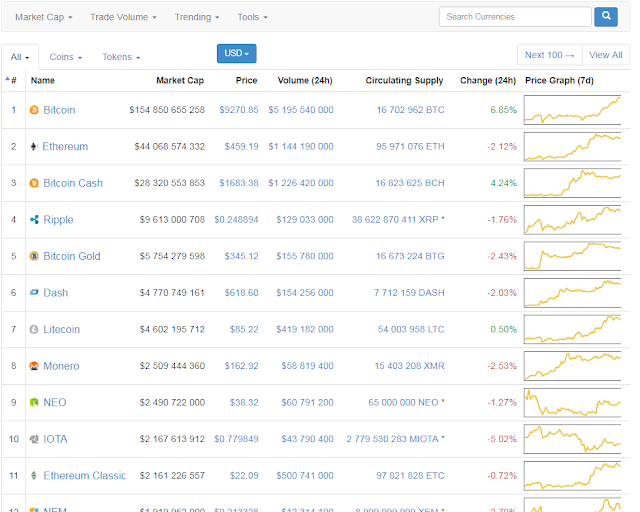Sort by the Name column header

43,80
